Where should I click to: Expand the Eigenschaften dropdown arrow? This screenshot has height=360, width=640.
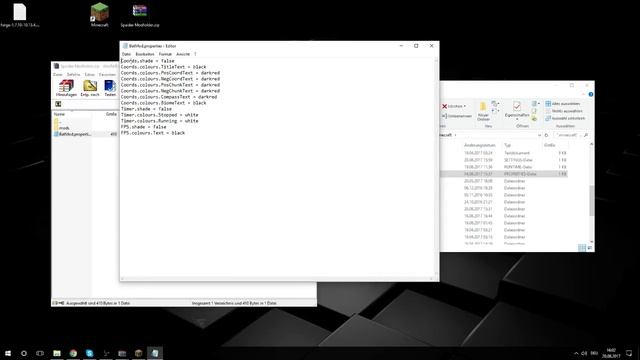tap(517, 120)
